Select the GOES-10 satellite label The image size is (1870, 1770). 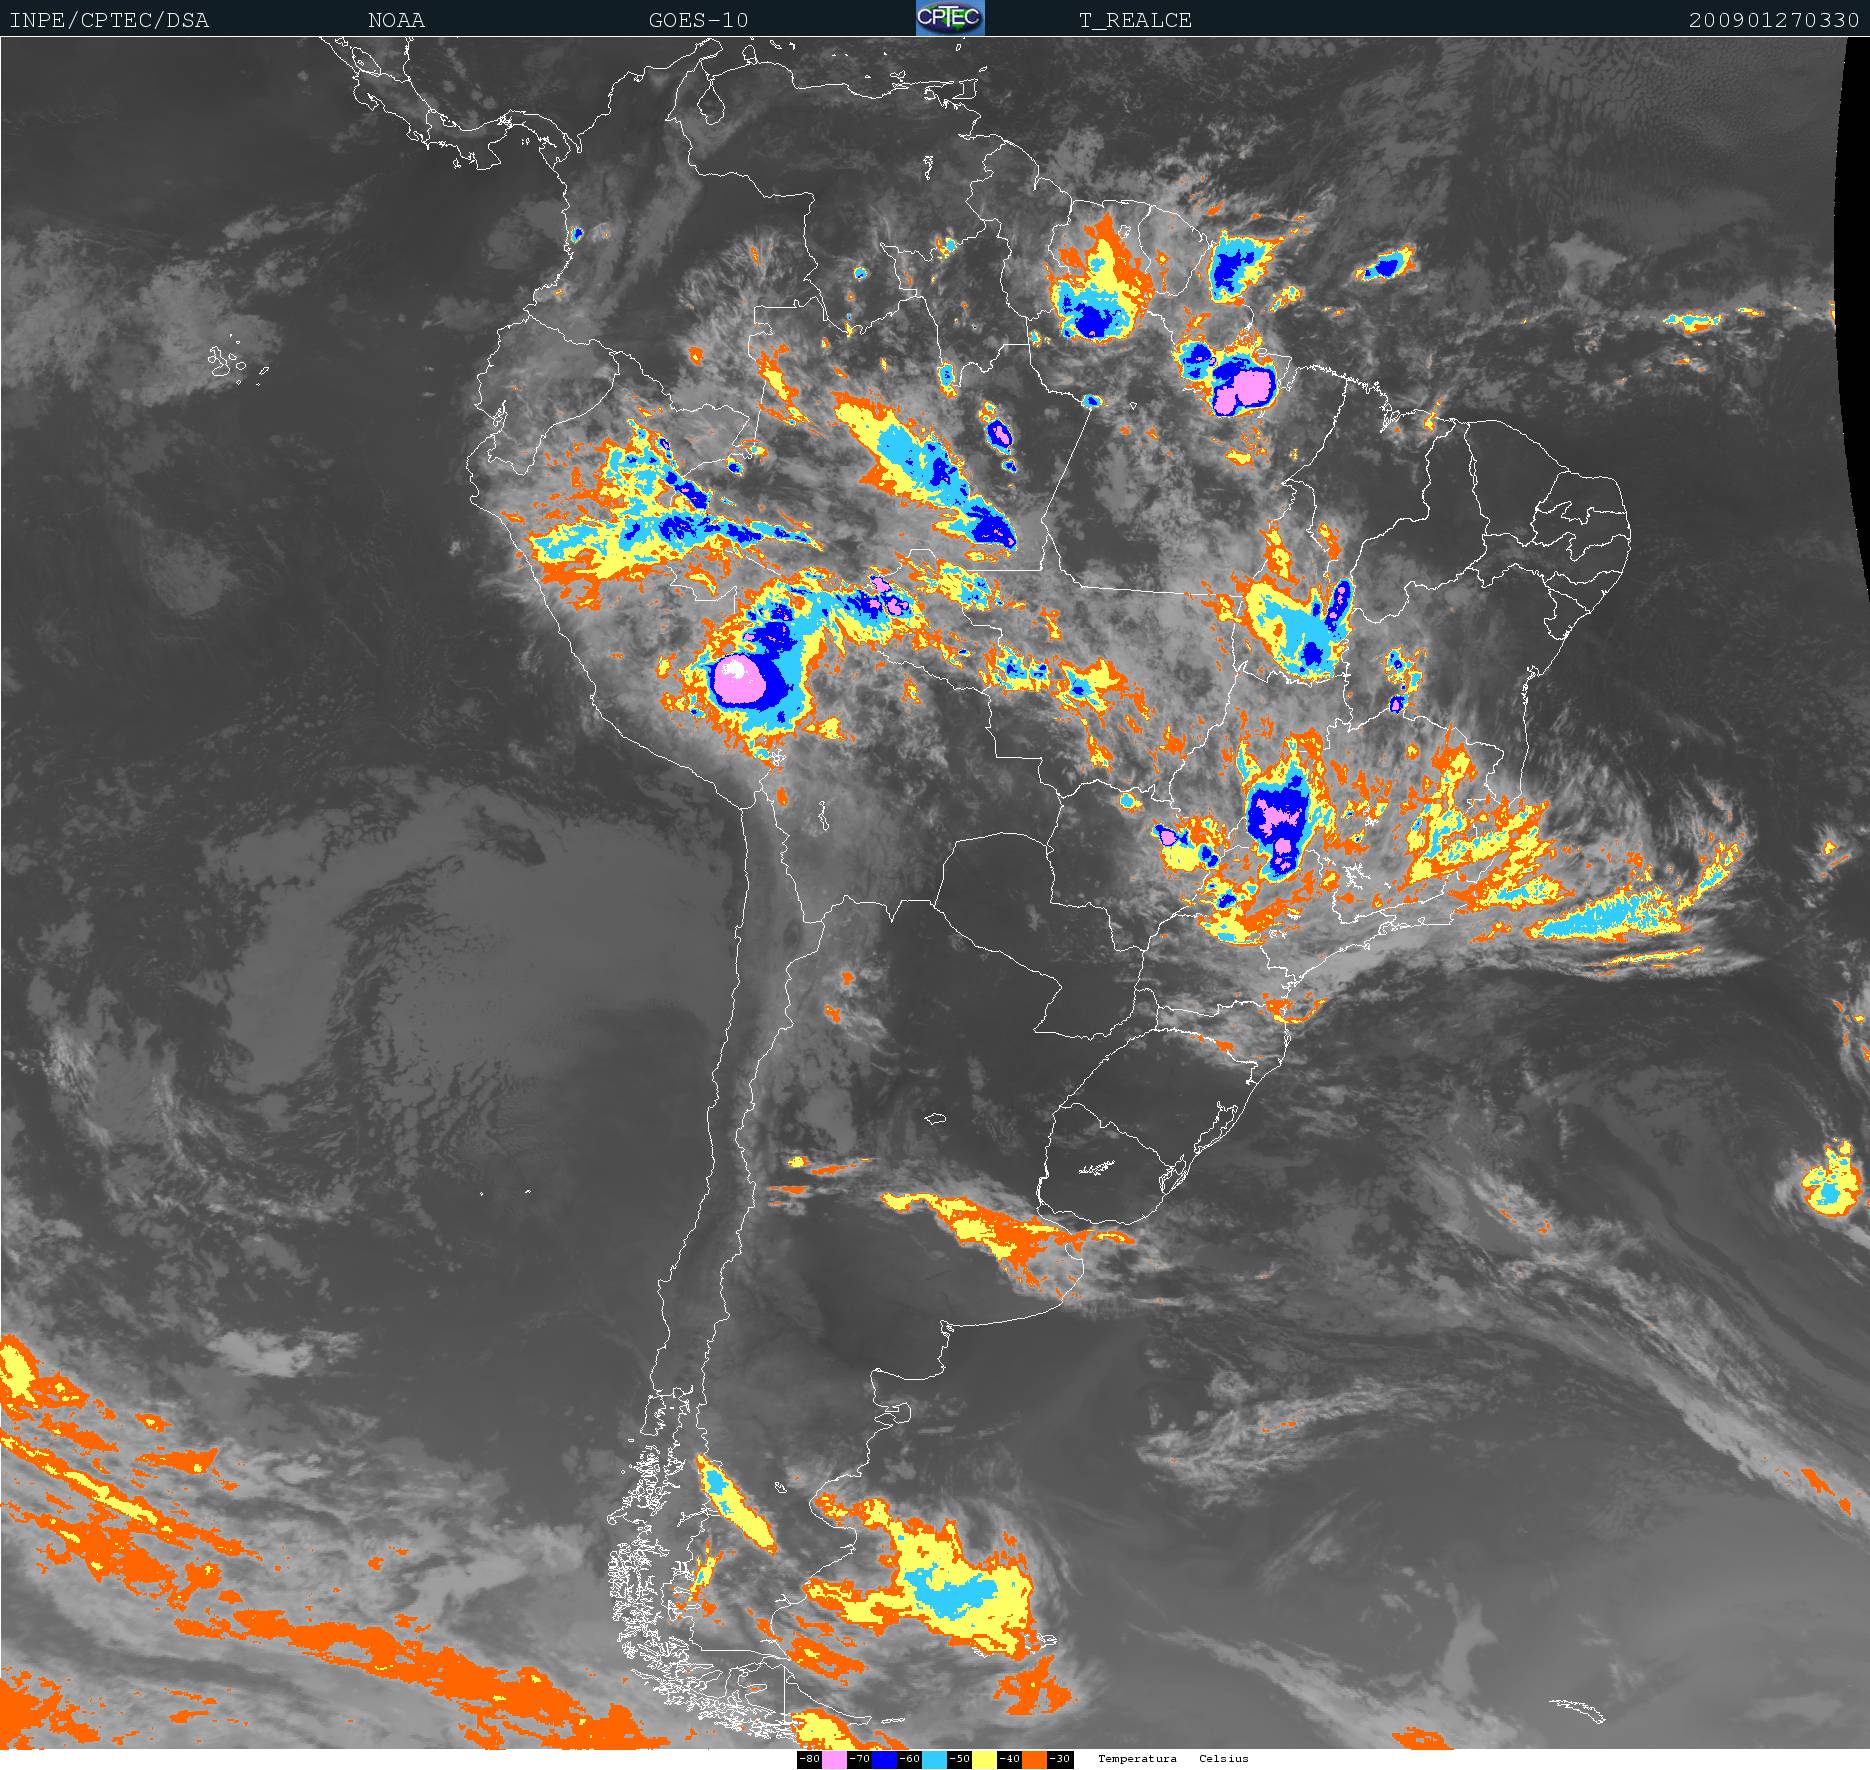point(698,20)
